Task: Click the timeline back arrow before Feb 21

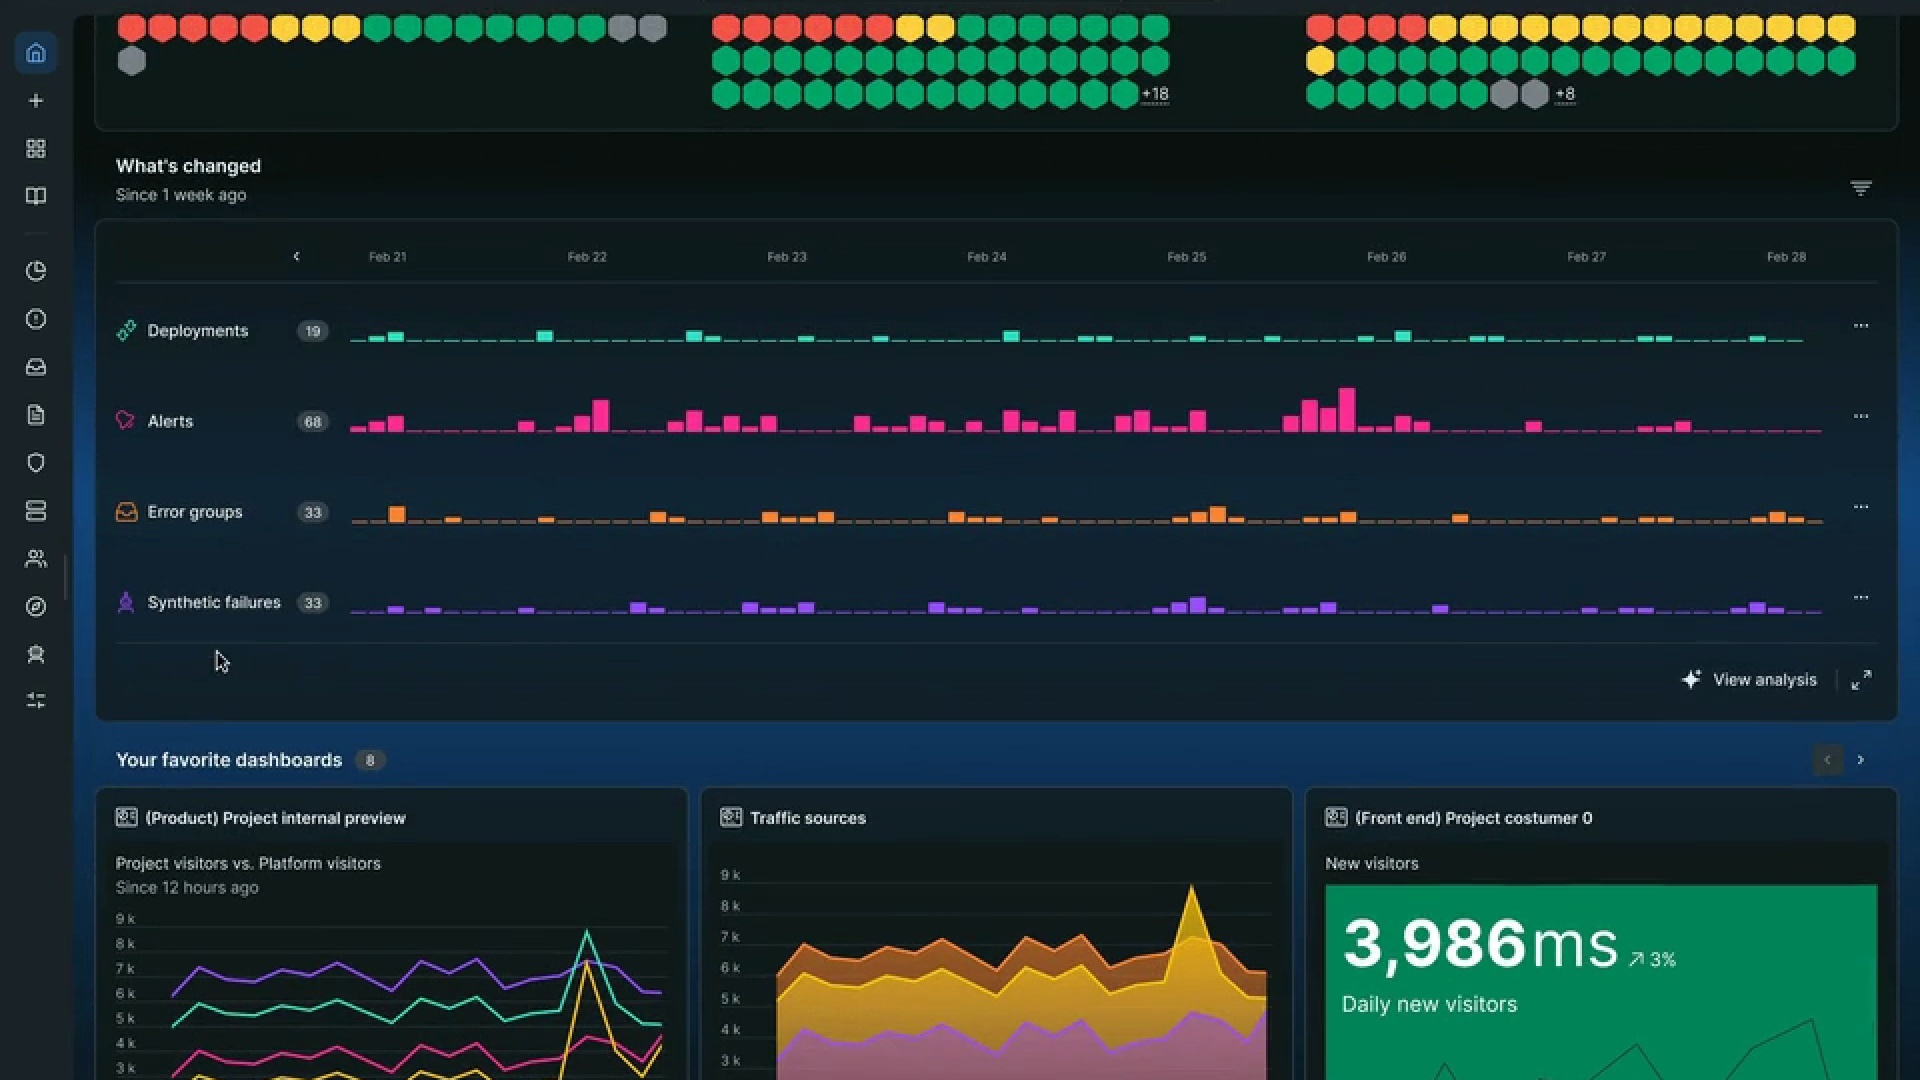Action: pos(296,257)
